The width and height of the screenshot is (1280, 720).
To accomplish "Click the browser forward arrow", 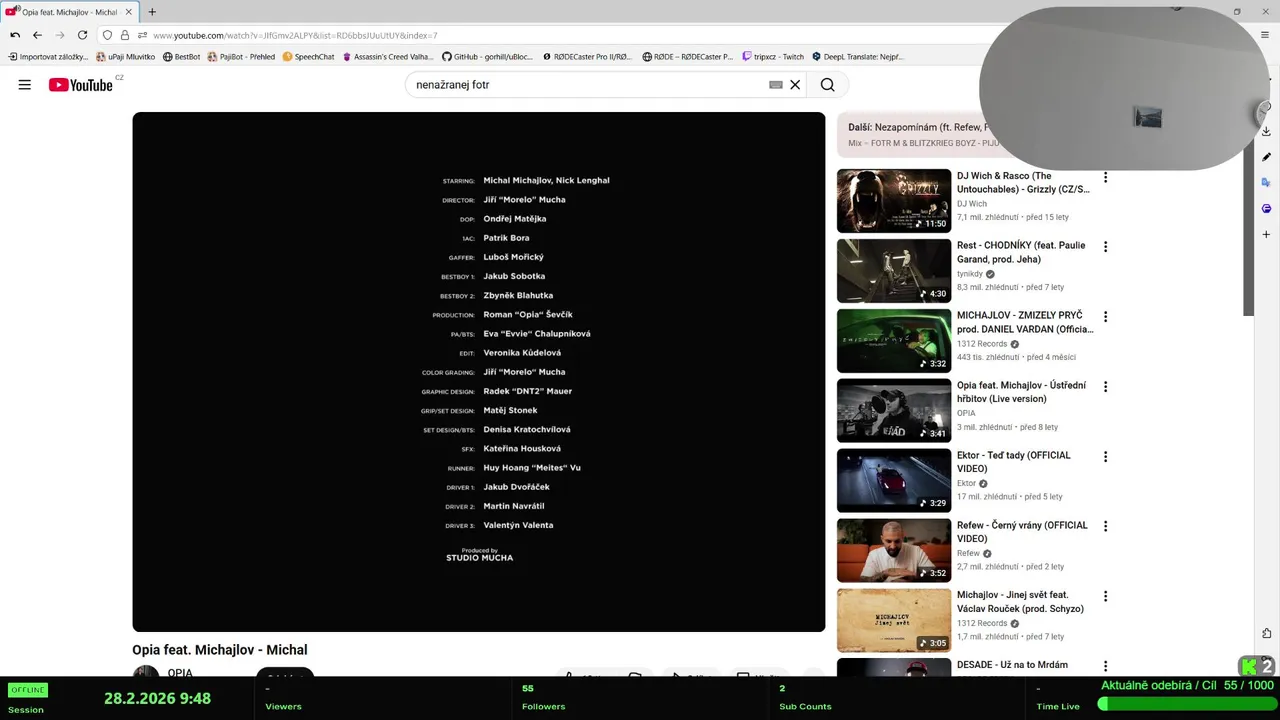I will tap(59, 35).
